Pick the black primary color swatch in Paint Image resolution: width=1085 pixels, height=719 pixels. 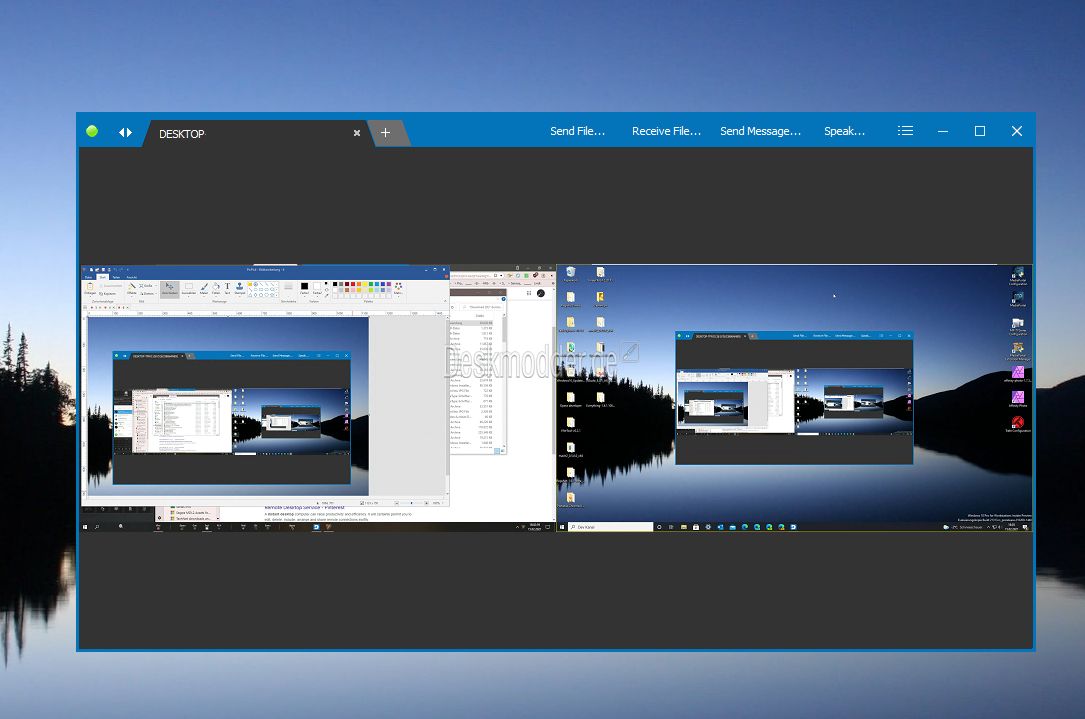pos(304,286)
